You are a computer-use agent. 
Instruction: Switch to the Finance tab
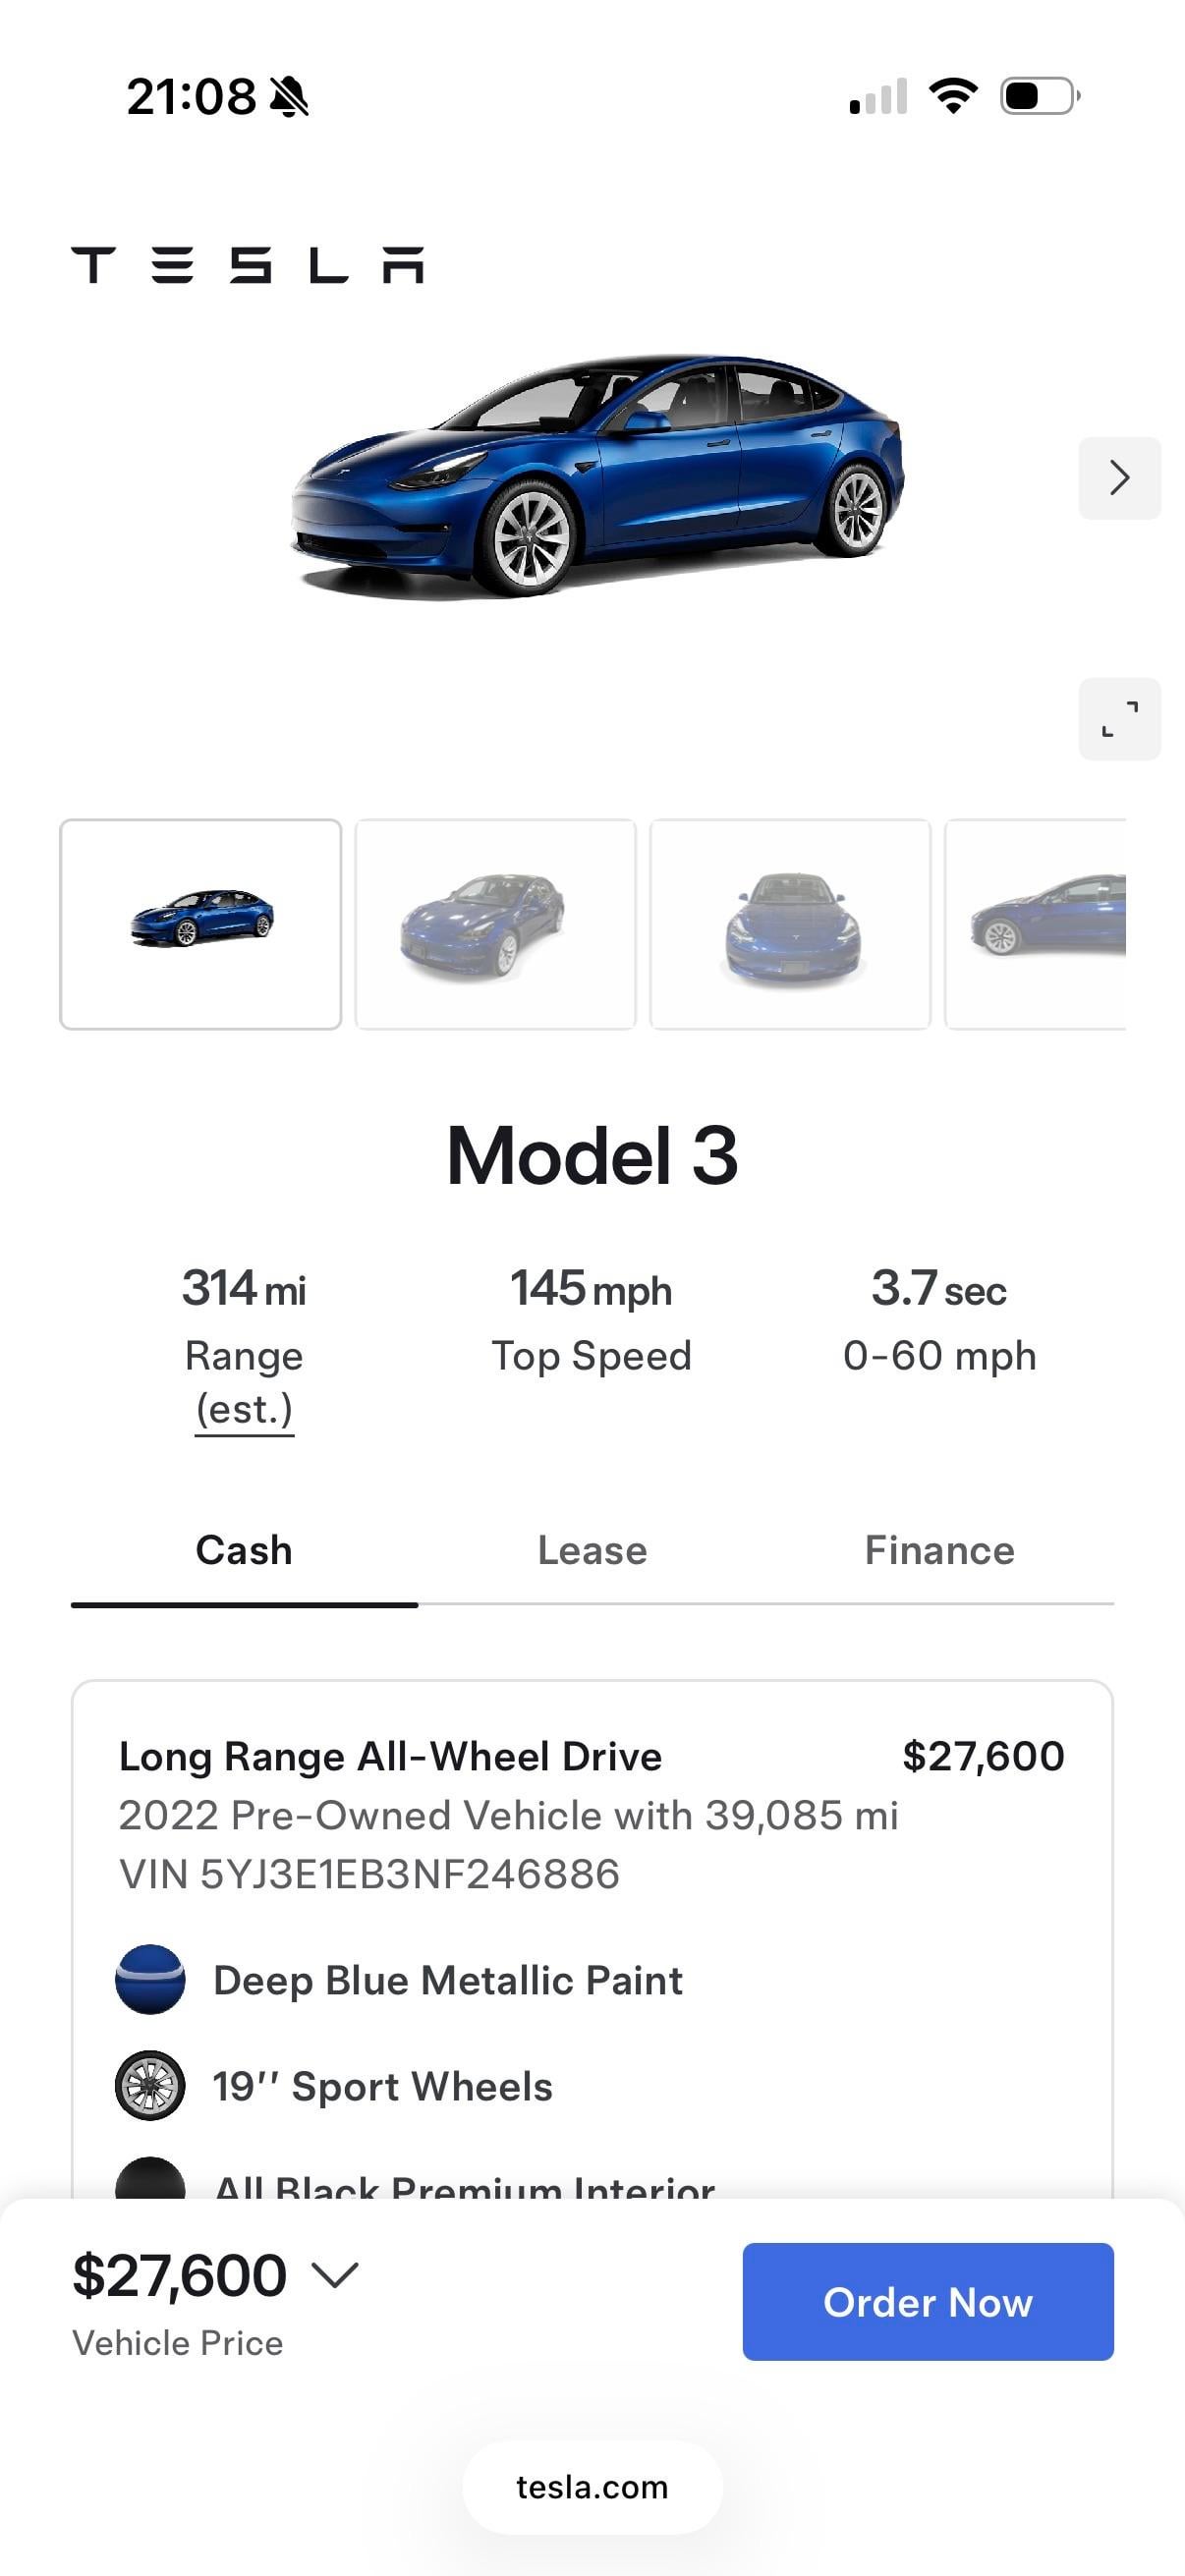click(x=939, y=1550)
